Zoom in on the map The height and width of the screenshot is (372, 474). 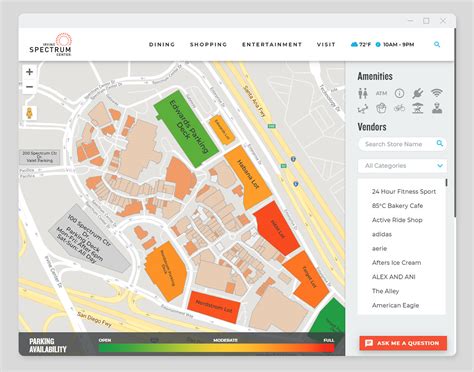tap(29, 72)
